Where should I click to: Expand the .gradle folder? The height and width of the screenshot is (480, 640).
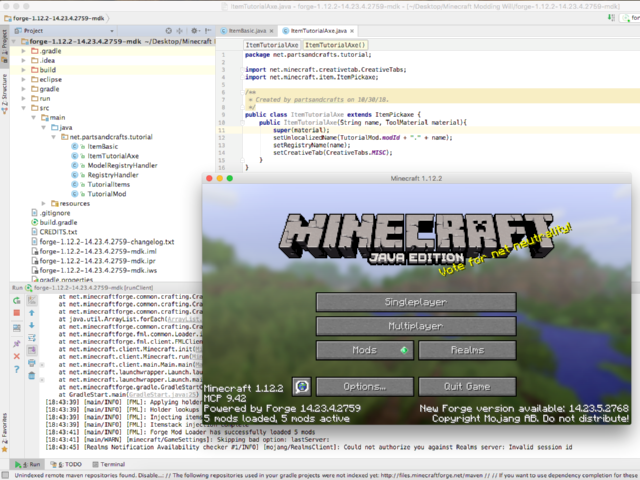click(24, 51)
